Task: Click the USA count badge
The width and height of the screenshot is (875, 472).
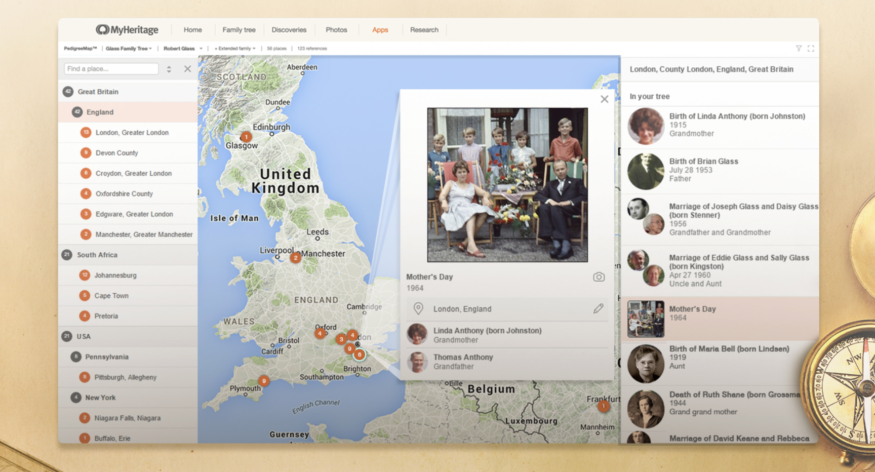Action: click(67, 336)
